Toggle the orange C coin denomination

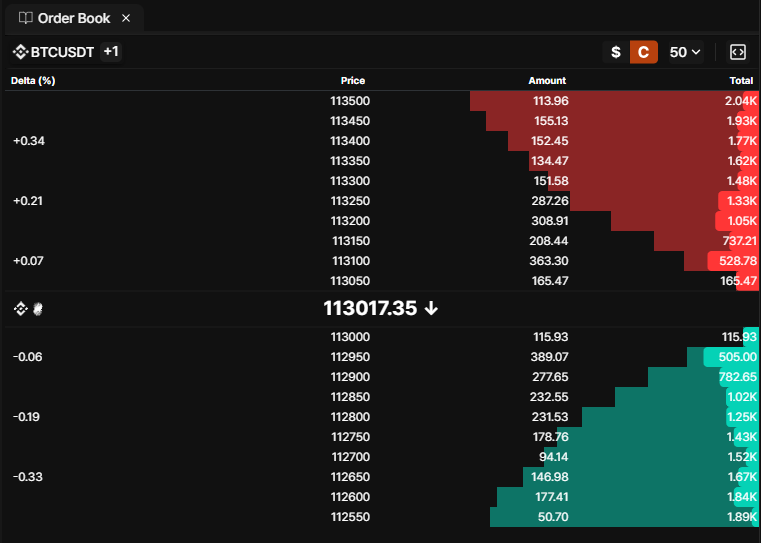point(644,52)
